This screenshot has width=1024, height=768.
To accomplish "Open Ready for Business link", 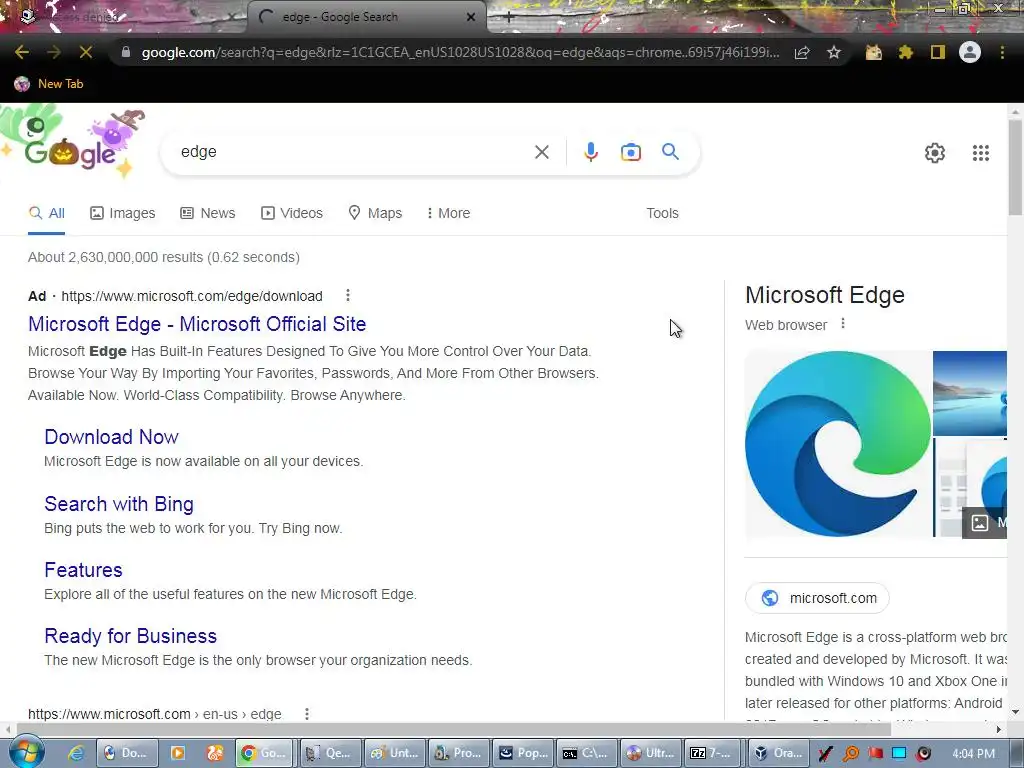I will [x=131, y=636].
